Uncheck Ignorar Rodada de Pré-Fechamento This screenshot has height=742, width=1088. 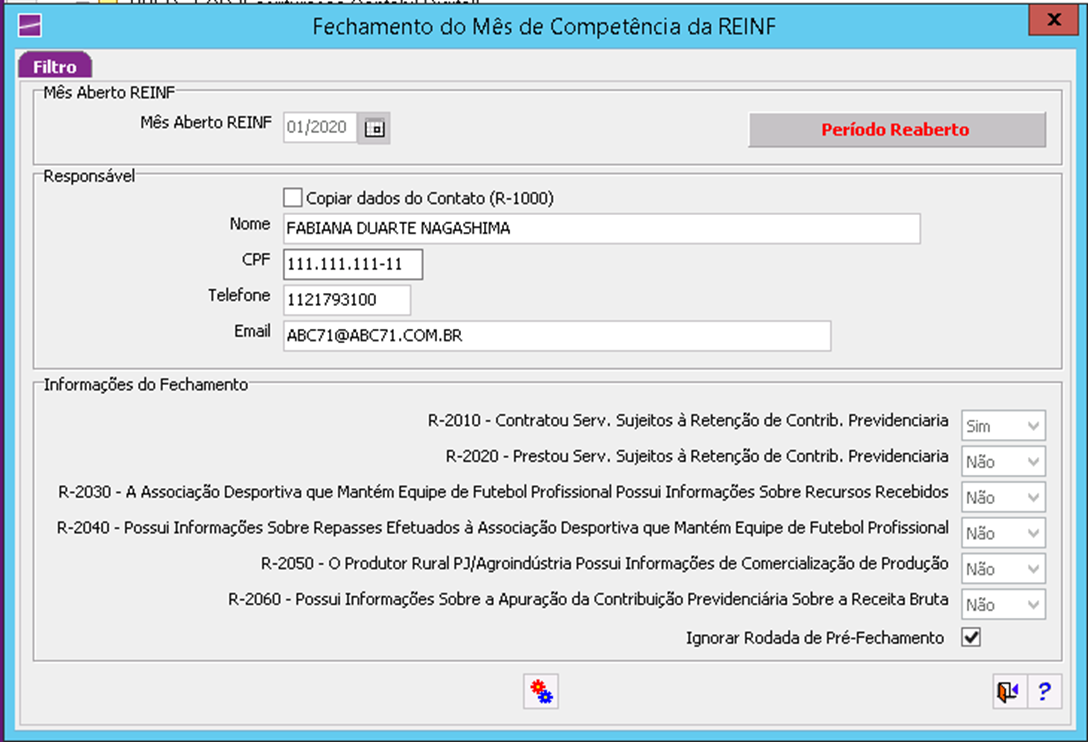pyautogui.click(x=969, y=636)
